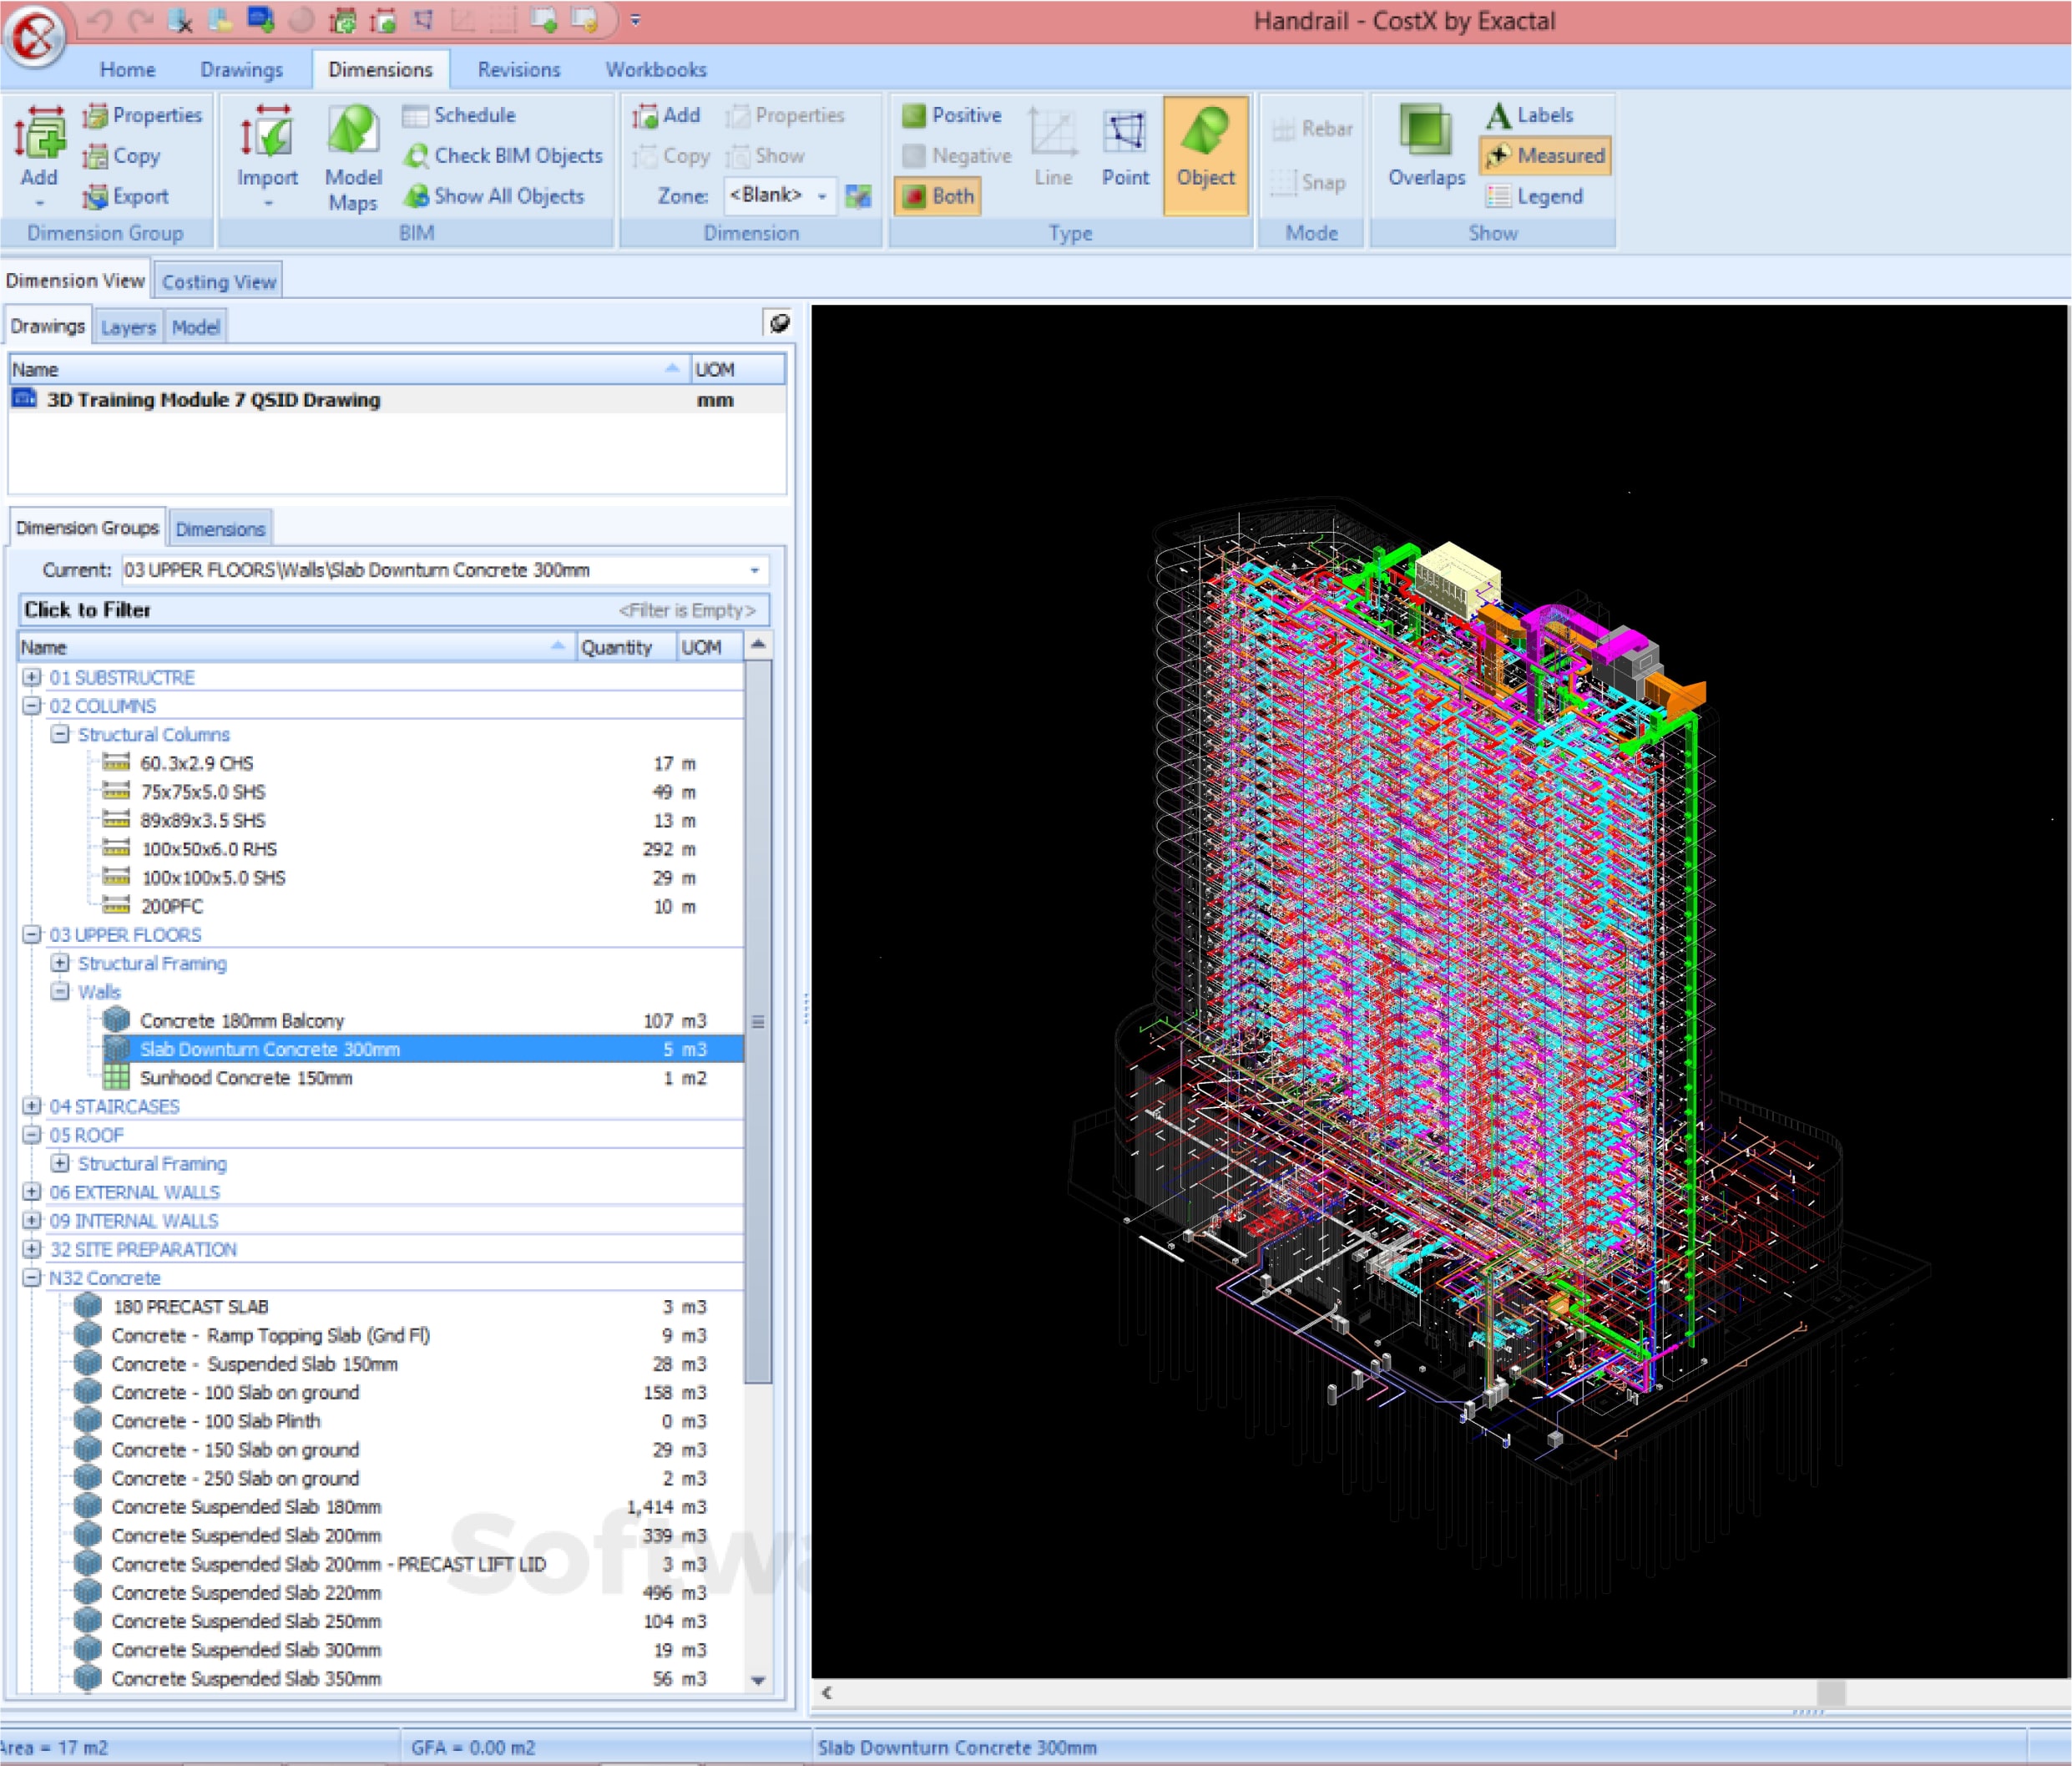Show Labels in the view
Screen dimensions: 2072x1766
(1530, 115)
